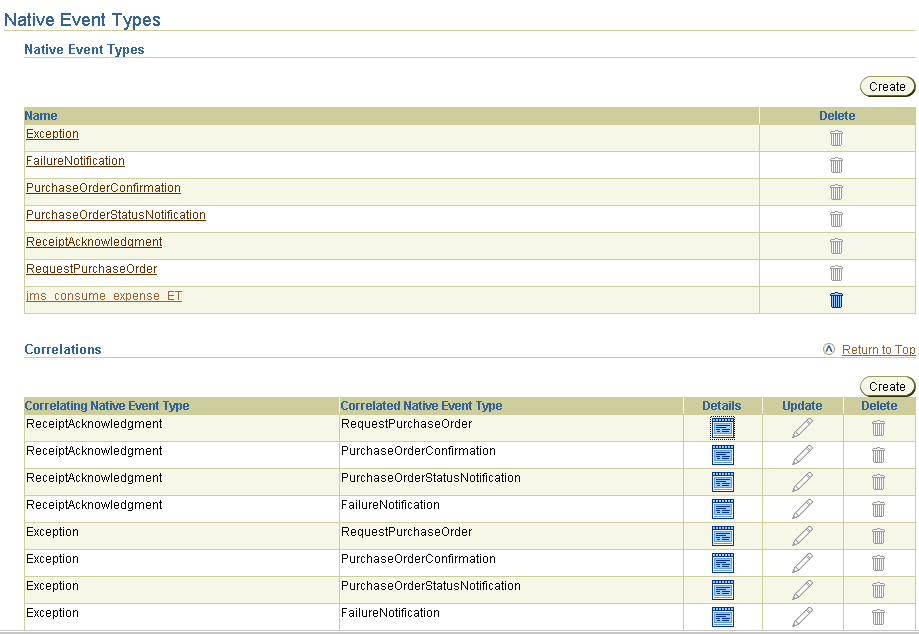Create a new correlation

coord(887,387)
